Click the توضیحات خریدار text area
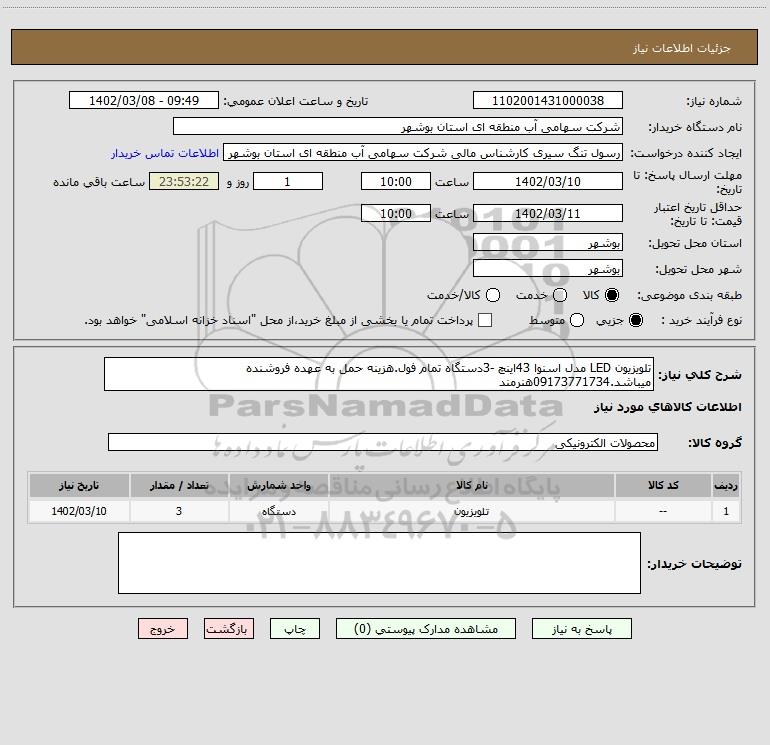This screenshot has width=770, height=745. tap(379, 563)
